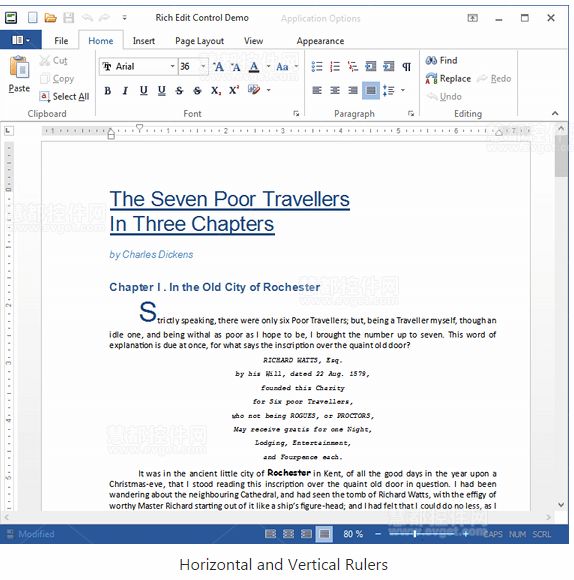Image resolution: width=574 pixels, height=580 pixels.
Task: Increase the paragraph indent
Action: [x=389, y=67]
